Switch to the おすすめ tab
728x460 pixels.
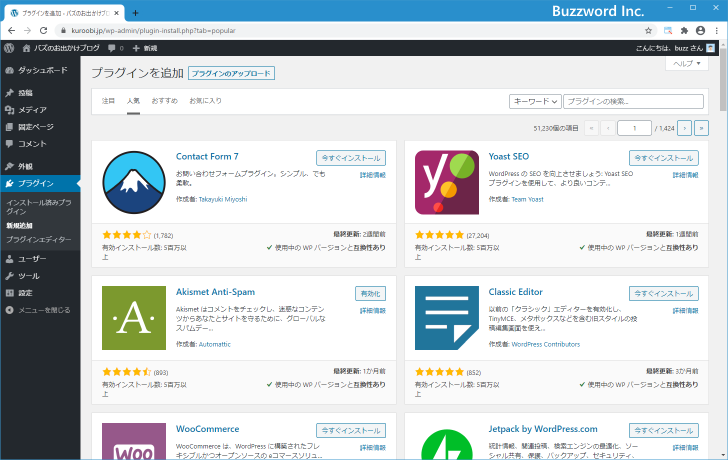point(165,101)
